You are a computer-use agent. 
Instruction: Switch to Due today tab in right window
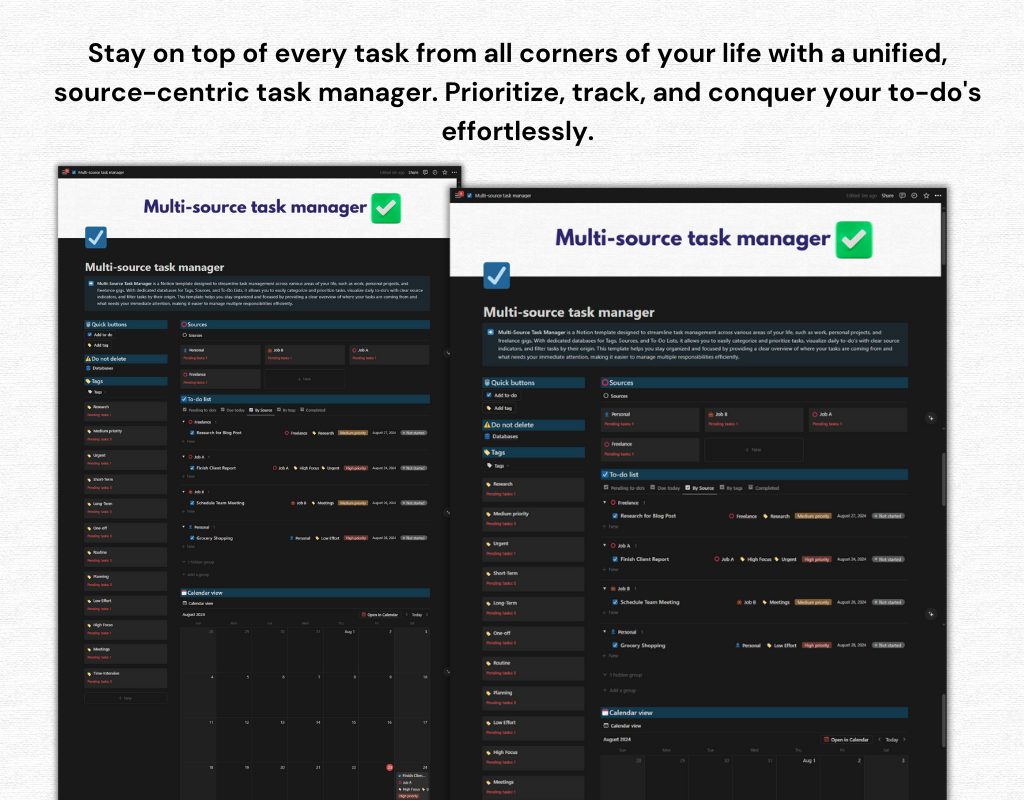pyautogui.click(x=665, y=488)
